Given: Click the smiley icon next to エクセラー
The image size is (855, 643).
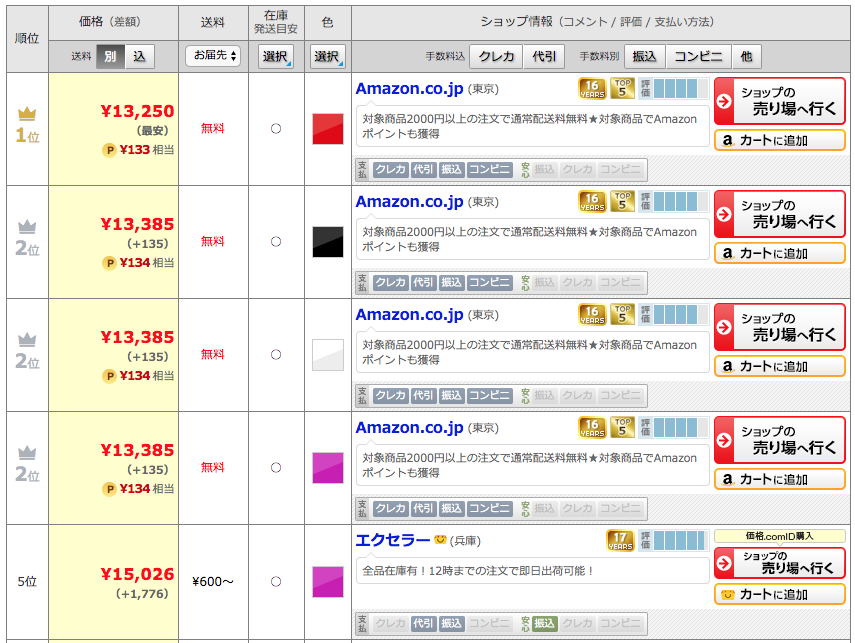Looking at the screenshot, I should tap(440, 539).
